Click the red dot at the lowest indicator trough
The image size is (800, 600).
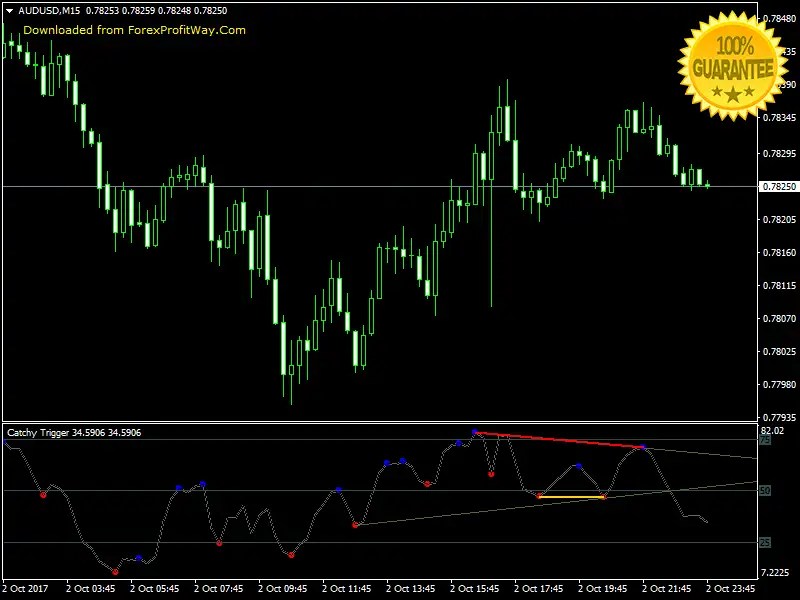coord(115,572)
